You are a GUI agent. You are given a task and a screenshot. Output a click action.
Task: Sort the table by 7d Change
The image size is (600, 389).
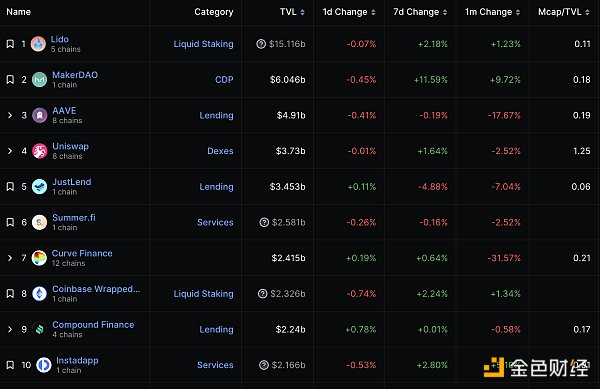[x=420, y=12]
